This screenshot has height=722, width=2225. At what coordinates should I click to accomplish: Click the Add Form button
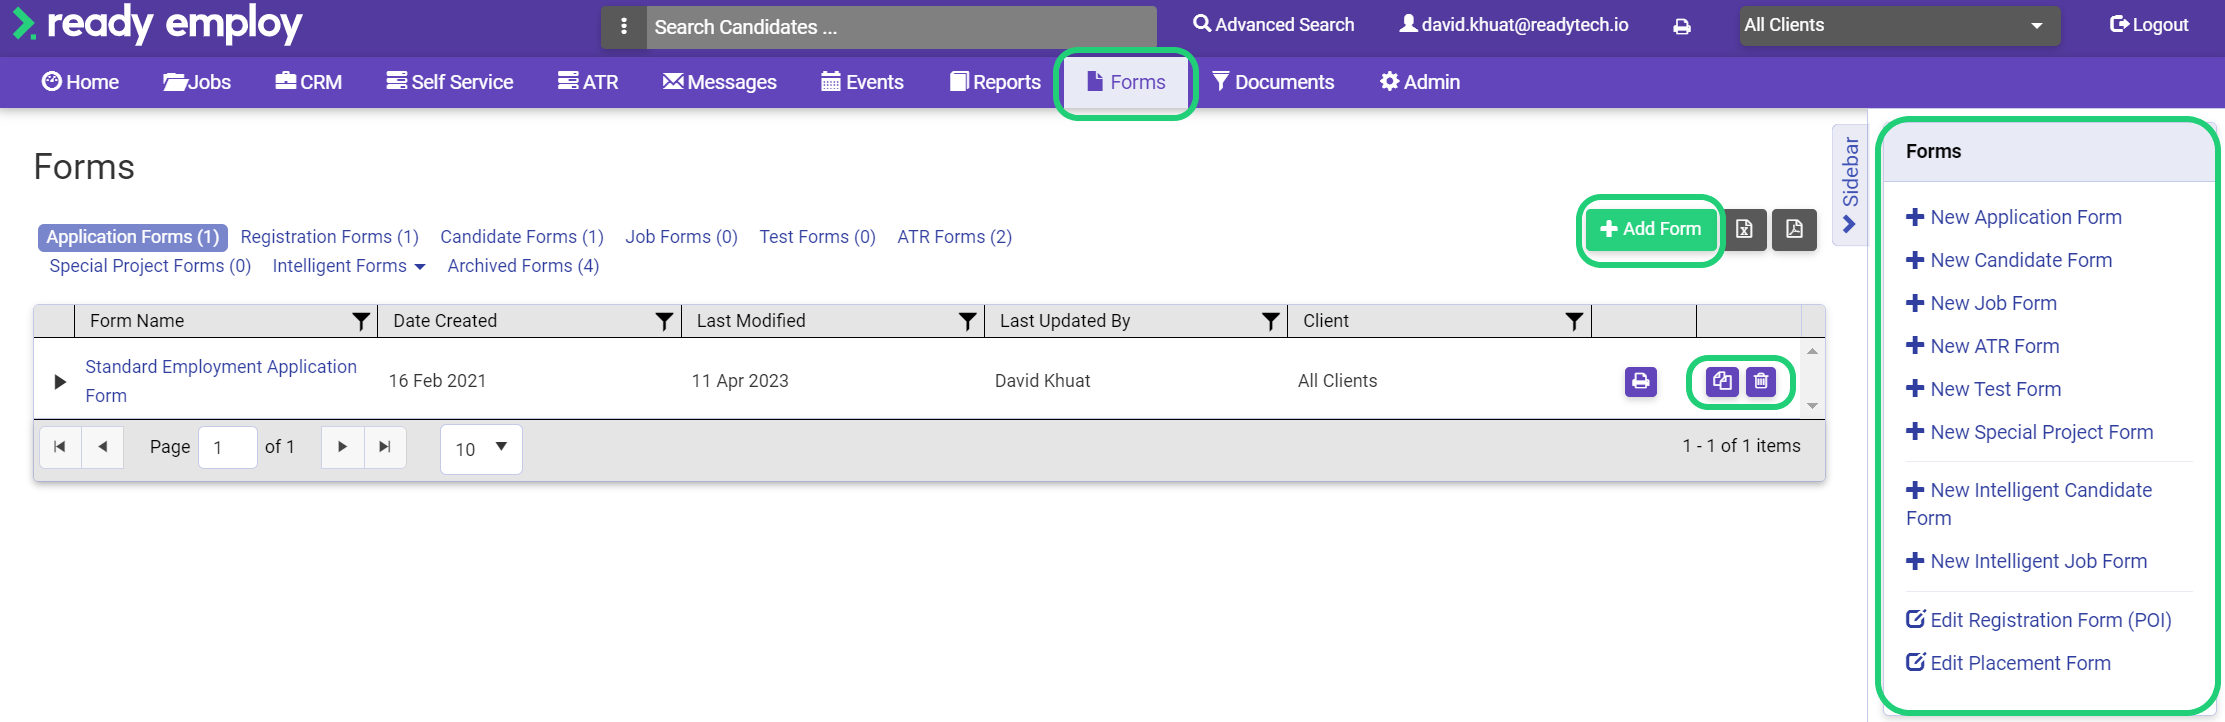click(1650, 229)
